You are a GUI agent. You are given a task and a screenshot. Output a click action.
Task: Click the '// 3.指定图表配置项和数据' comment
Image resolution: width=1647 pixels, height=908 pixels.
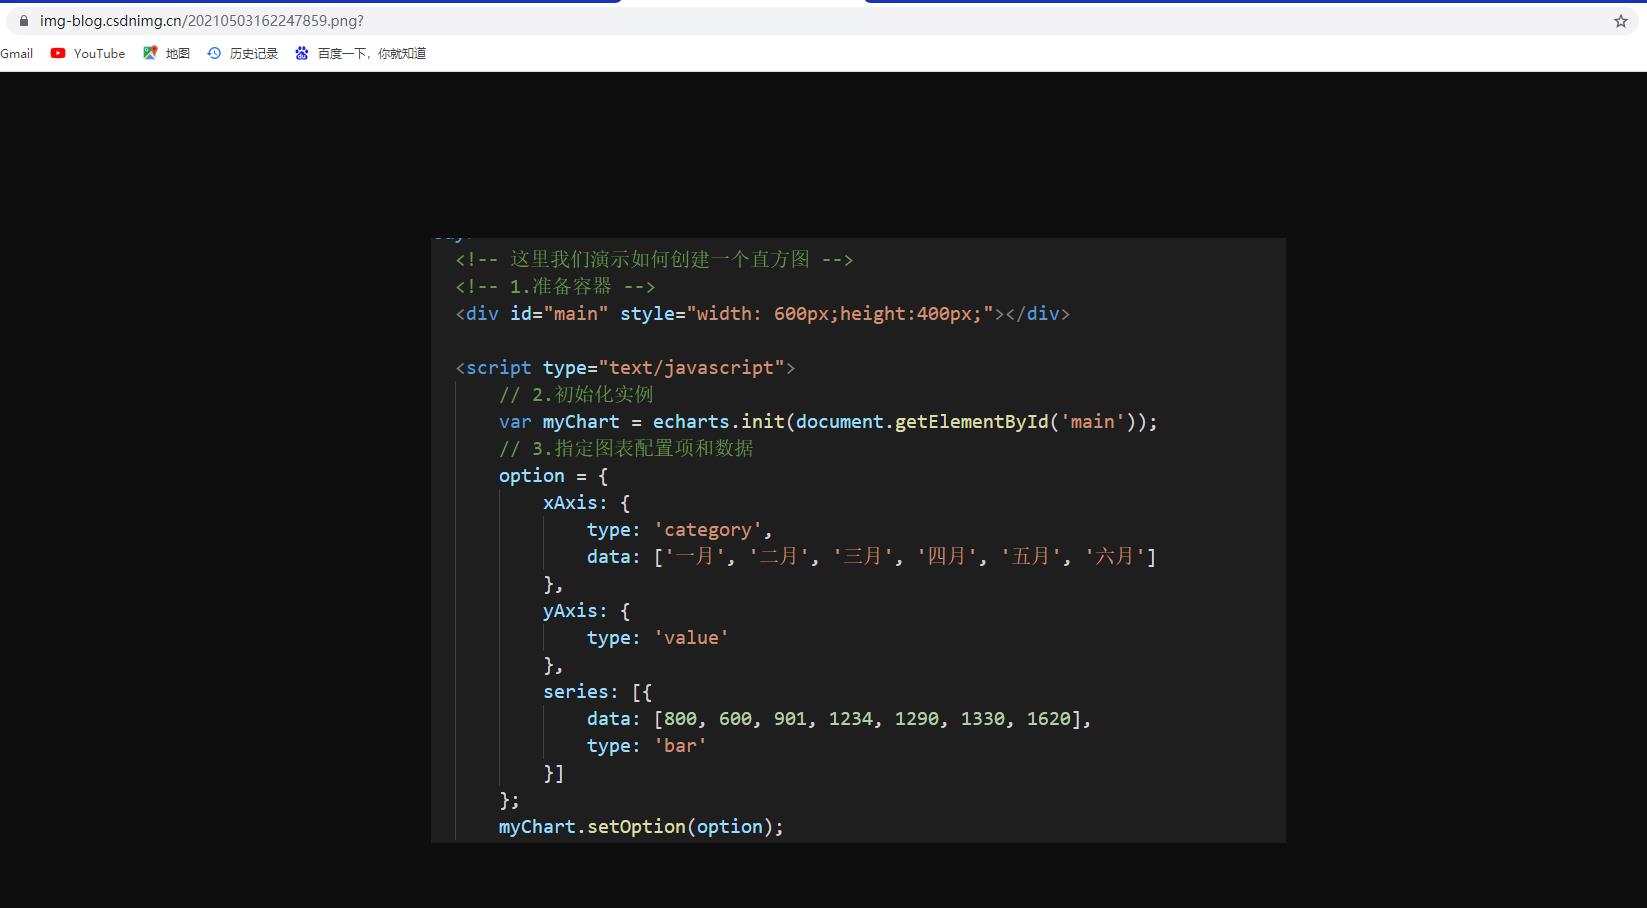click(x=626, y=449)
